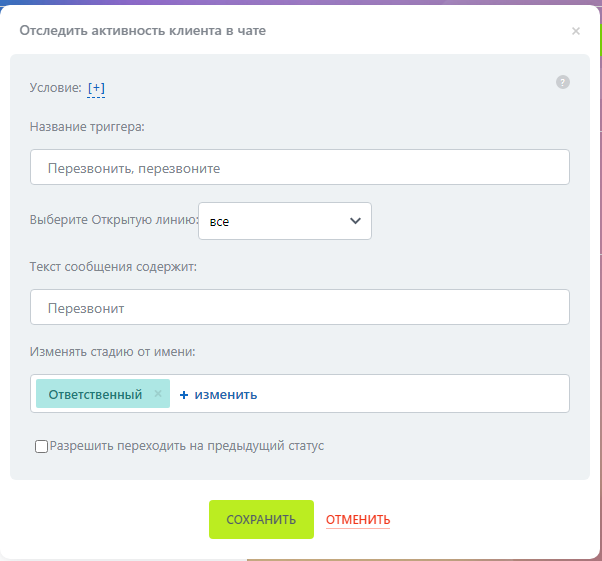
Task: Focus the Название триггера input field
Action: pyautogui.click(x=299, y=168)
